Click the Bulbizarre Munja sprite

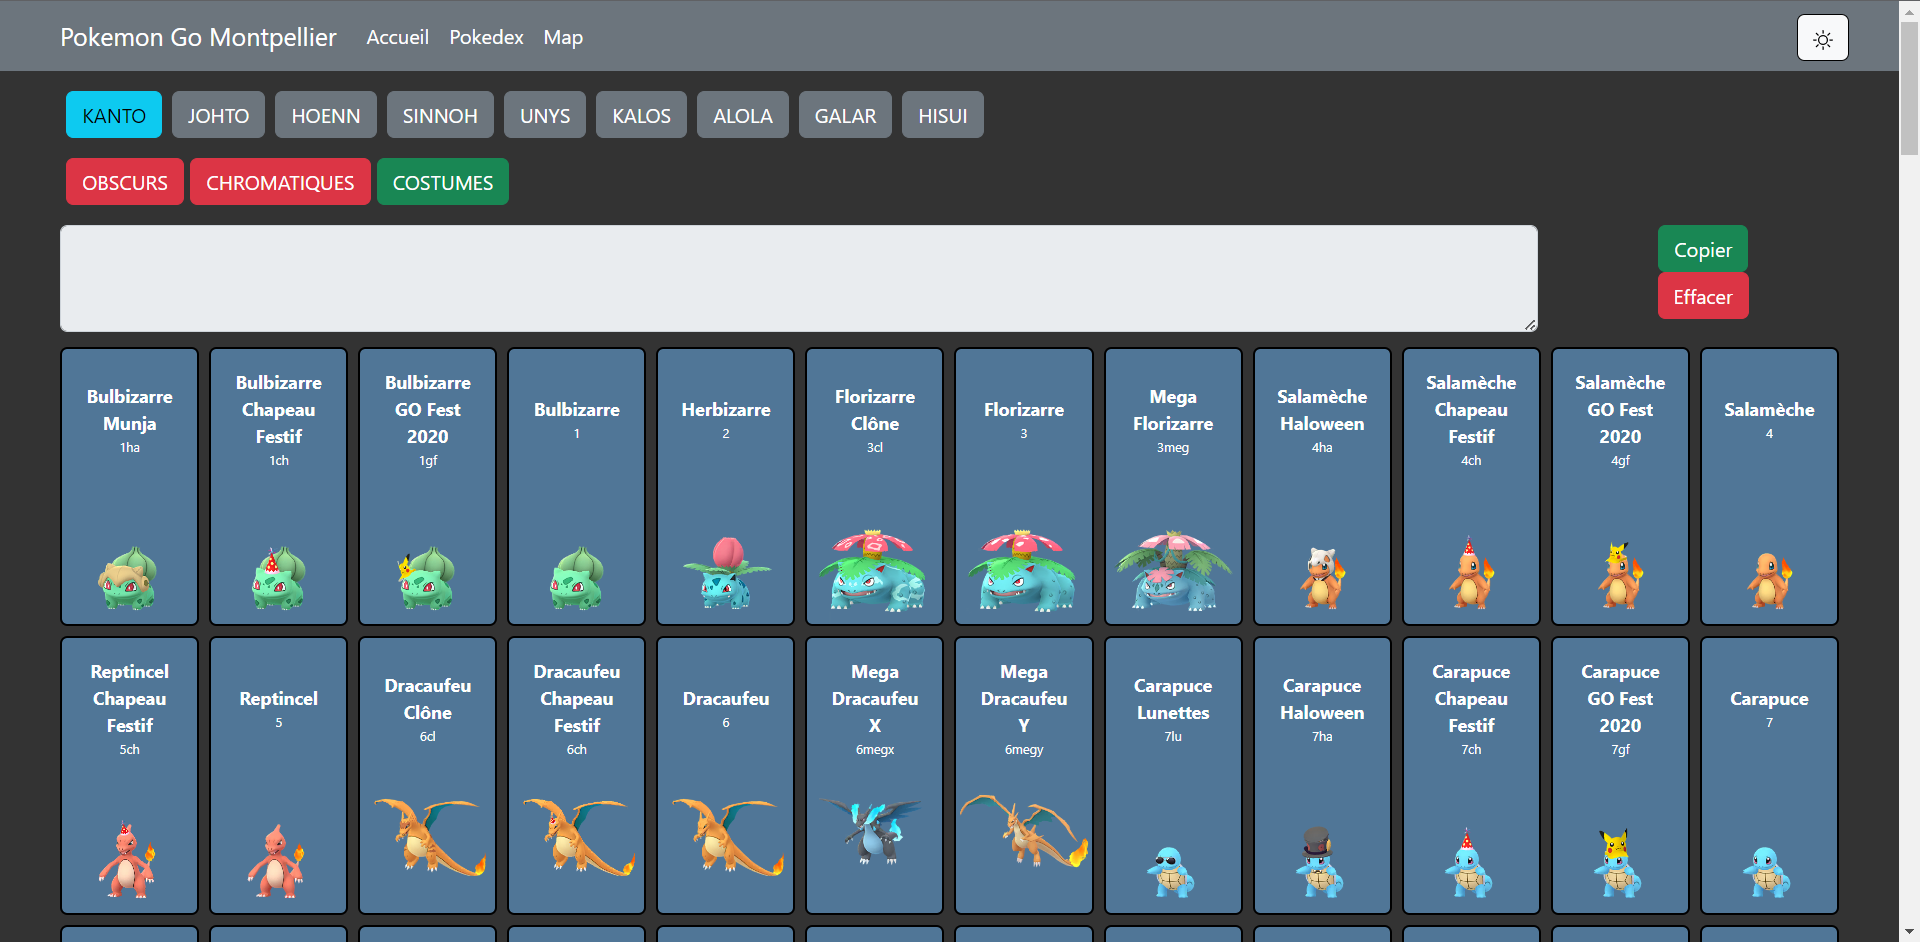tap(129, 578)
